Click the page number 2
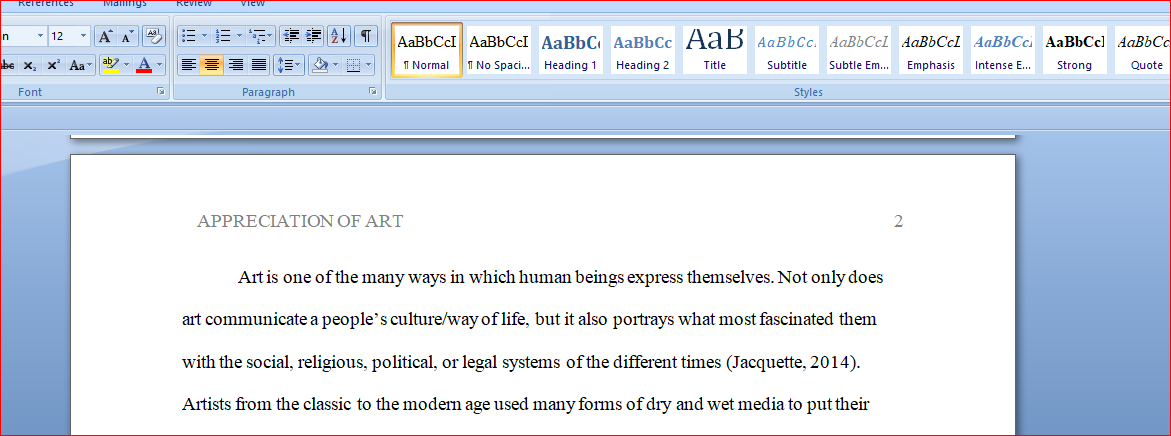 tap(898, 221)
